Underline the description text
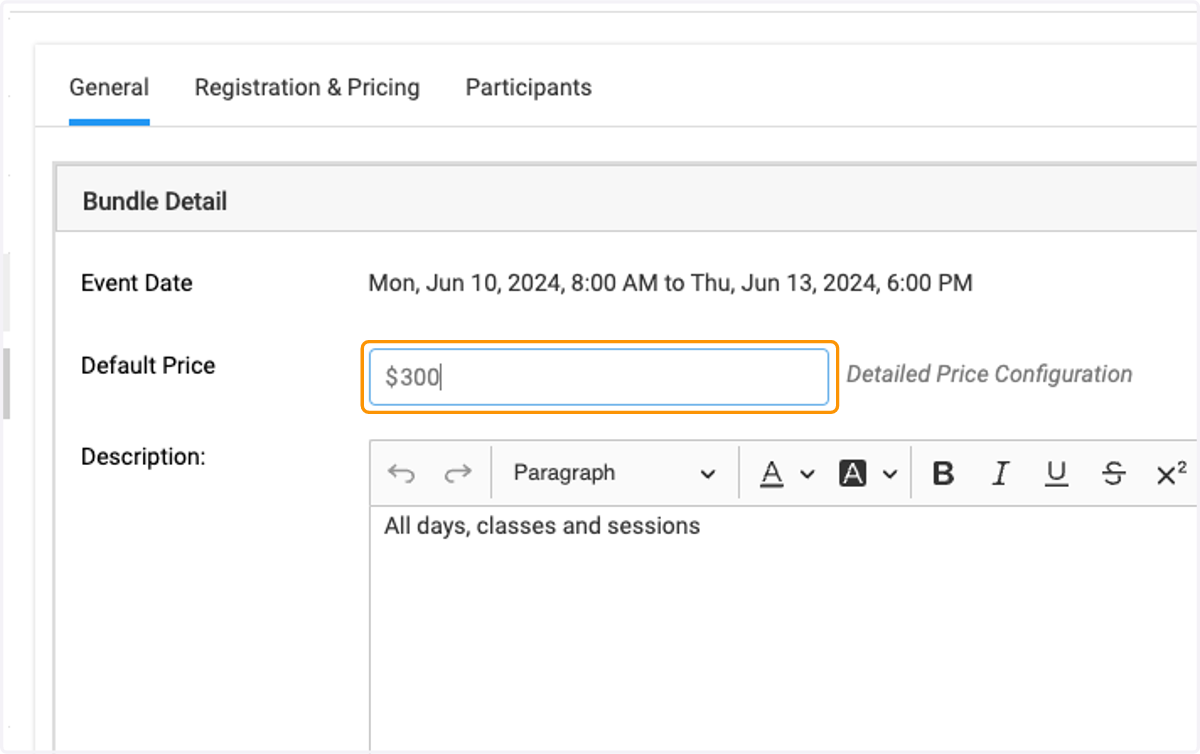This screenshot has width=1200, height=754. 1056,473
